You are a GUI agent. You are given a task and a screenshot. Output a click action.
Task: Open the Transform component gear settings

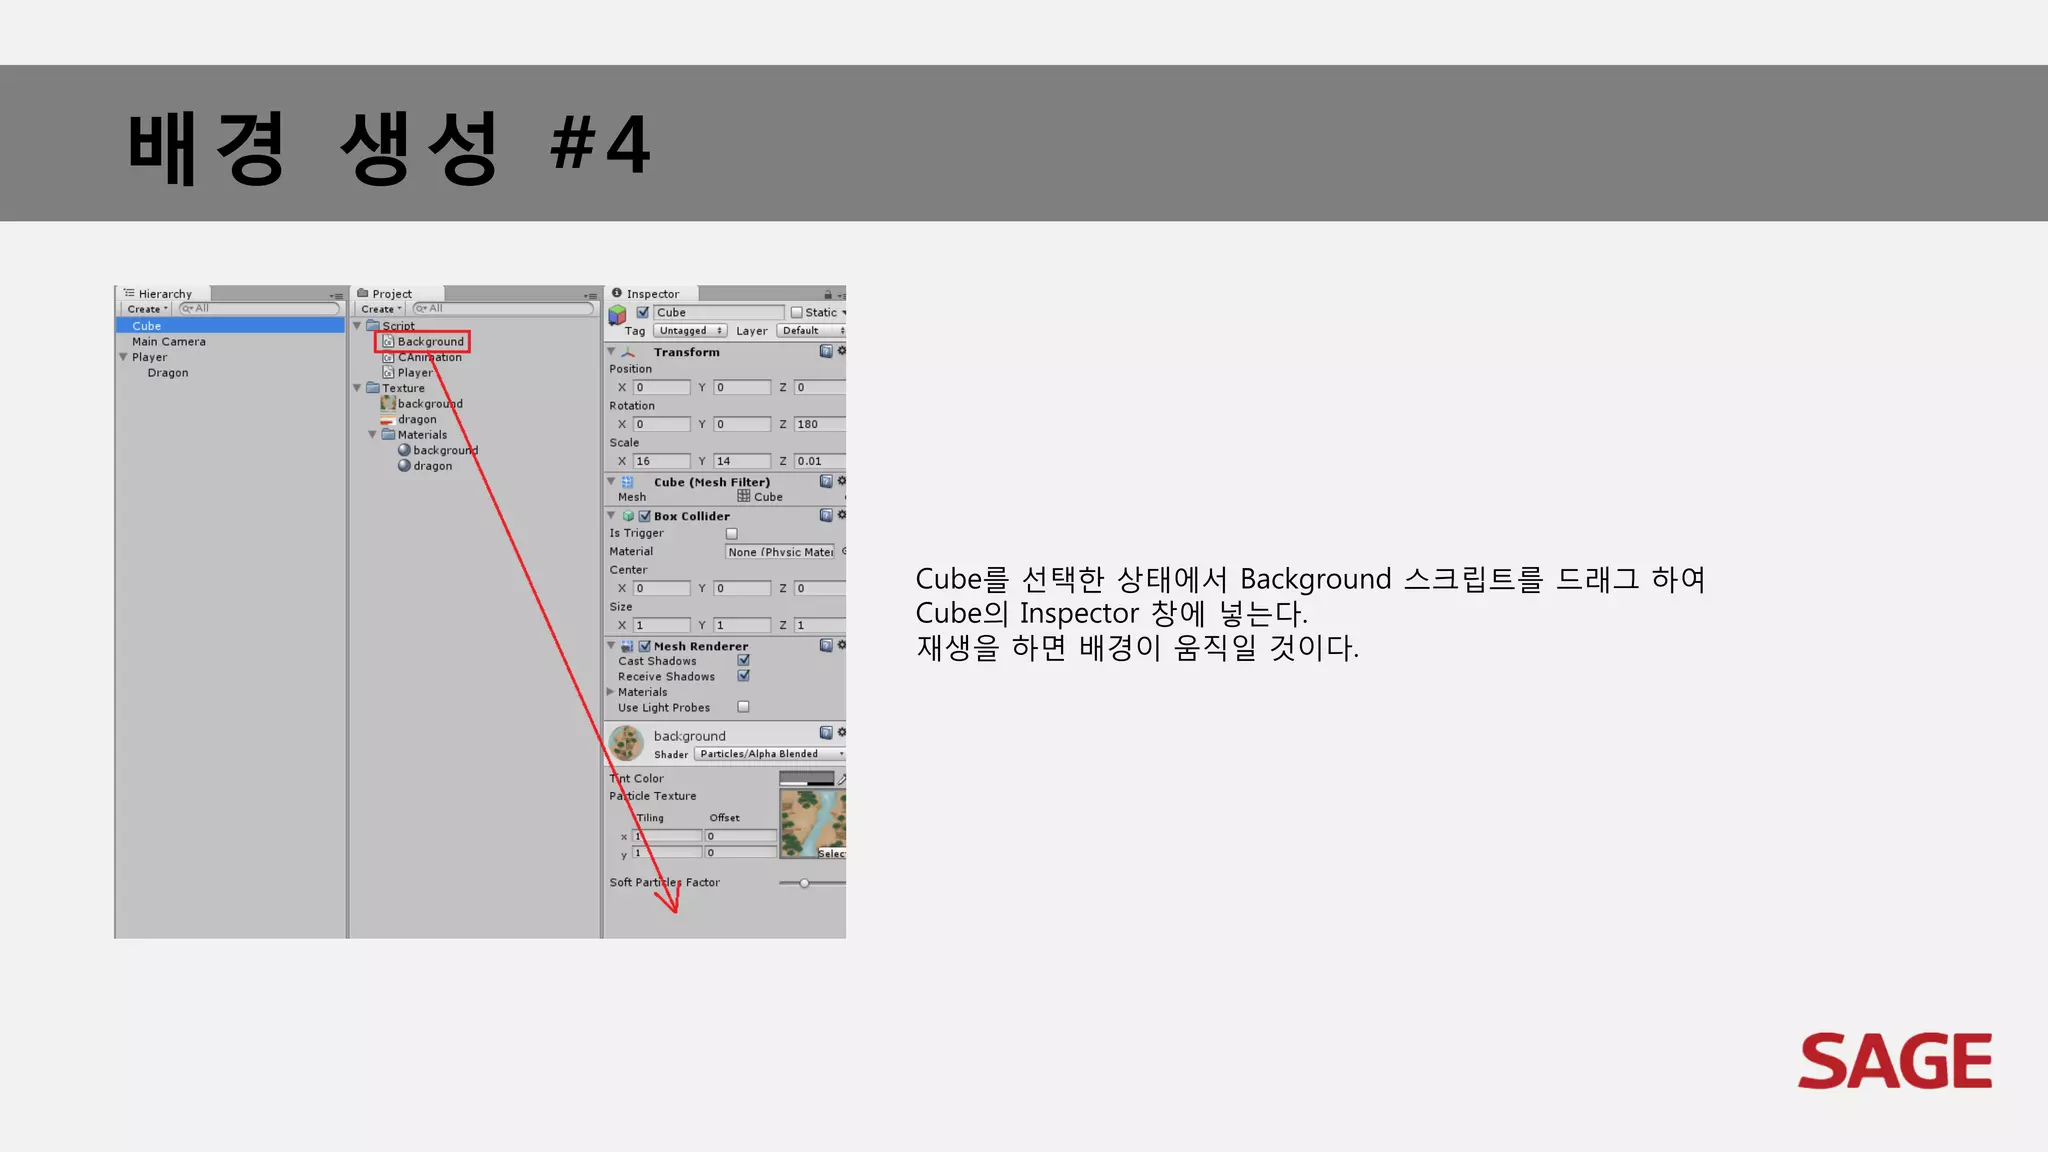[x=842, y=351]
